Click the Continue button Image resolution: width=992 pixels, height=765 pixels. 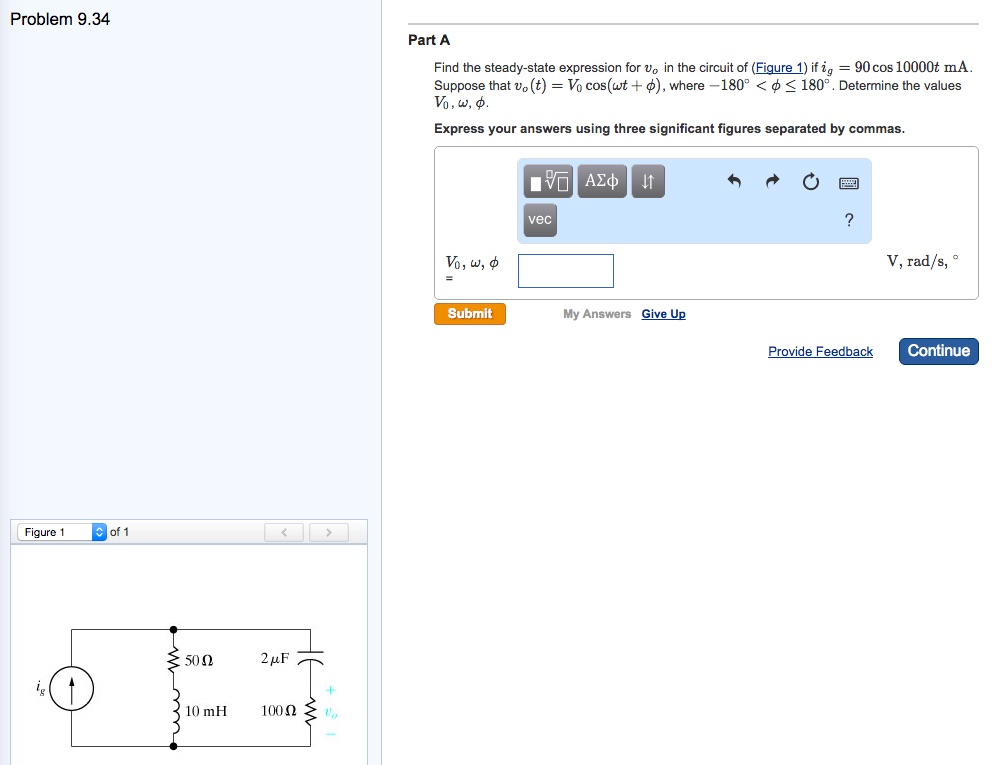pyautogui.click(x=937, y=351)
